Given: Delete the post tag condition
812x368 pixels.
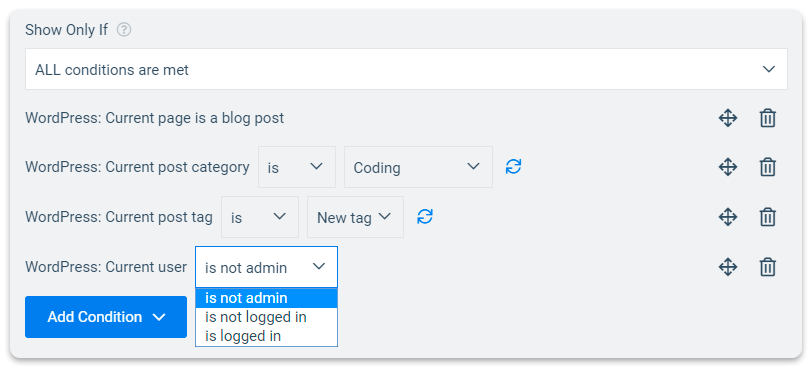Looking at the screenshot, I should pyautogui.click(x=767, y=217).
